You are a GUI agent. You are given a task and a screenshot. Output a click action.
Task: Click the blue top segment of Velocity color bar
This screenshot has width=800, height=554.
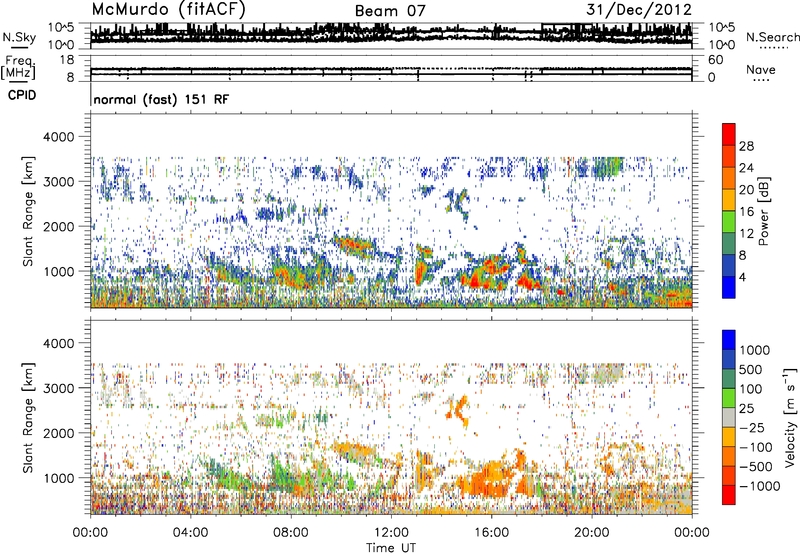click(x=729, y=340)
